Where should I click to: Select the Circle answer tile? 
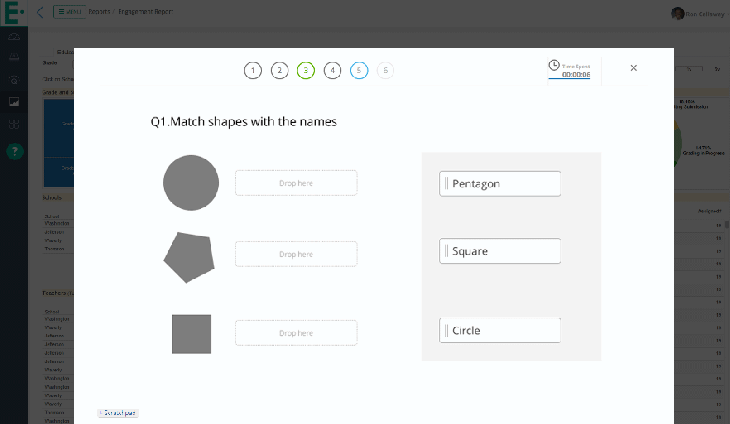(500, 330)
